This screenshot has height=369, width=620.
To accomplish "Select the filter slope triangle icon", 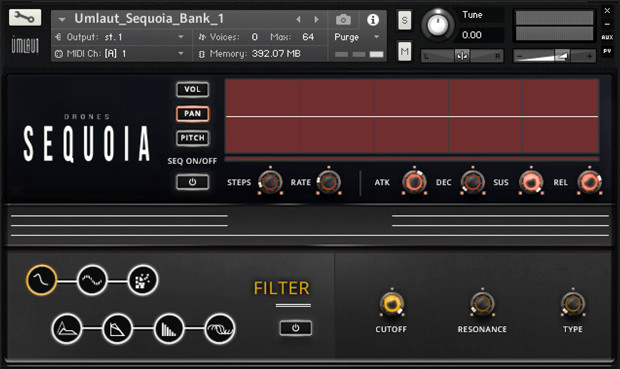I will coord(117,328).
